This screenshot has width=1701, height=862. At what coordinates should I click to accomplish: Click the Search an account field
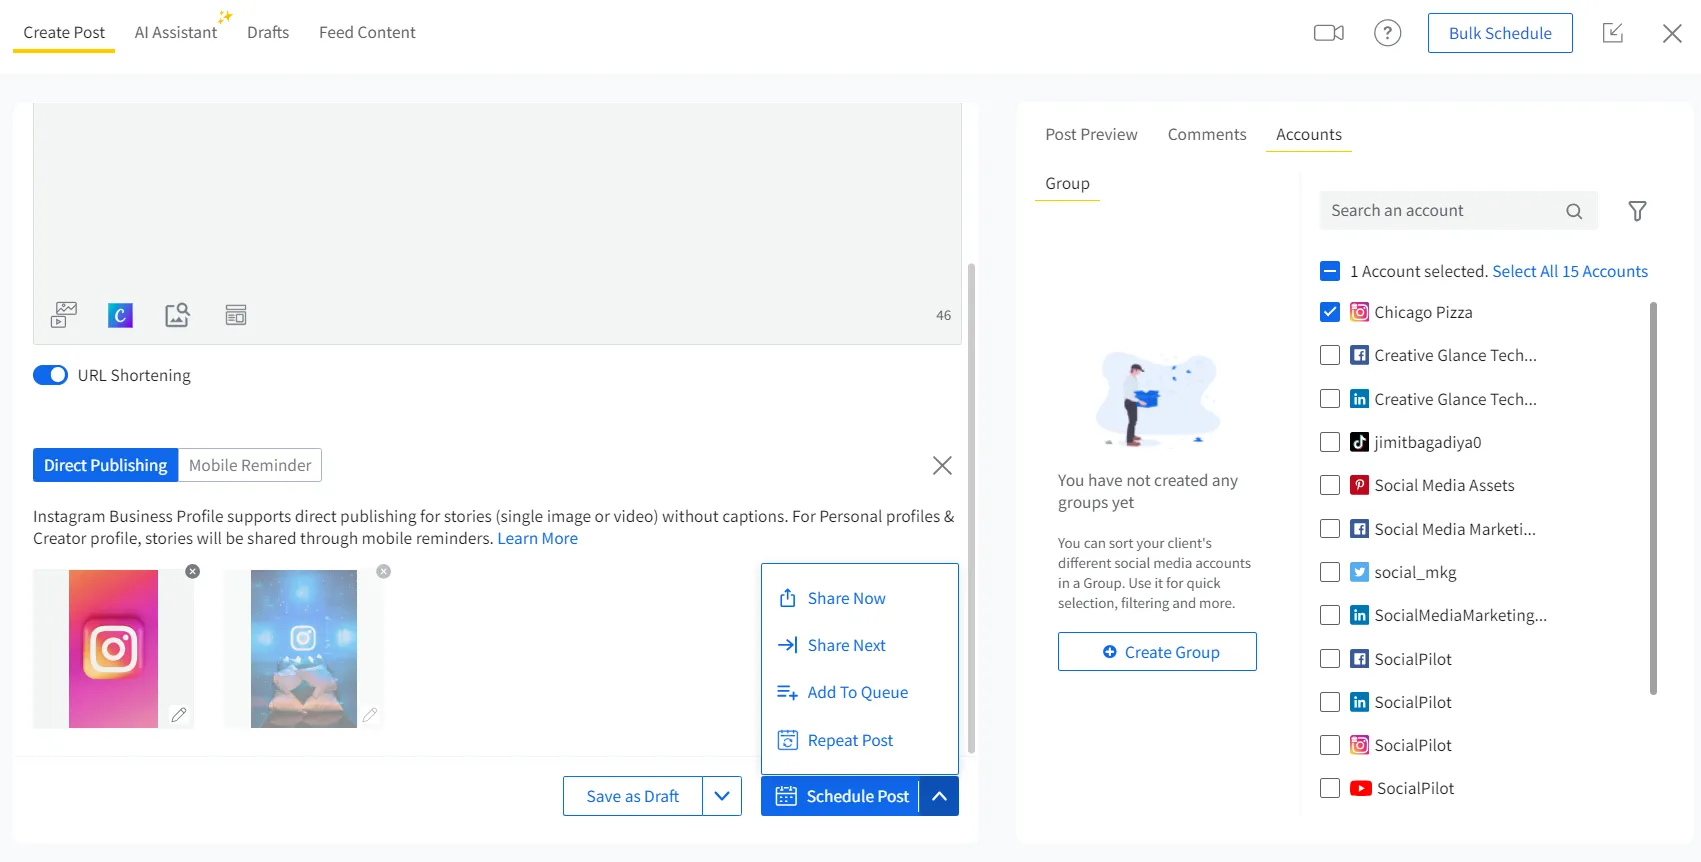1440,211
